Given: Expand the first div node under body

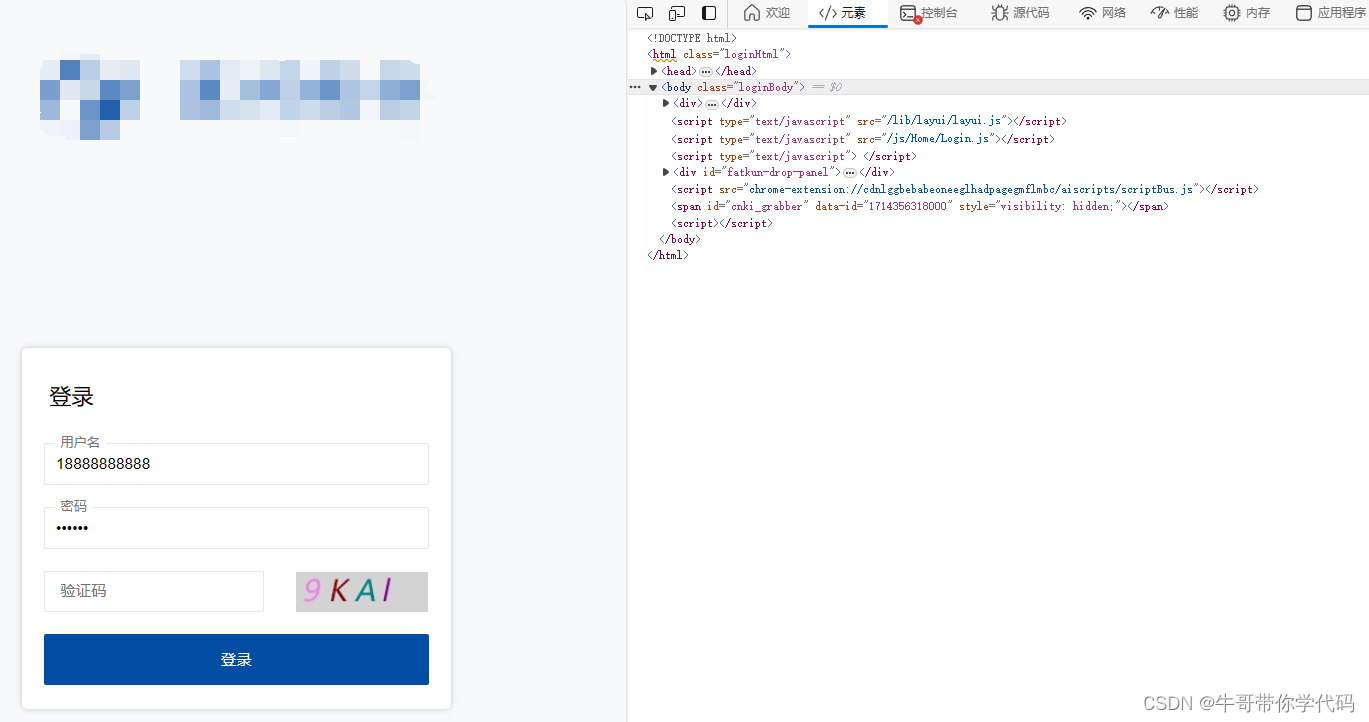Looking at the screenshot, I should (666, 103).
